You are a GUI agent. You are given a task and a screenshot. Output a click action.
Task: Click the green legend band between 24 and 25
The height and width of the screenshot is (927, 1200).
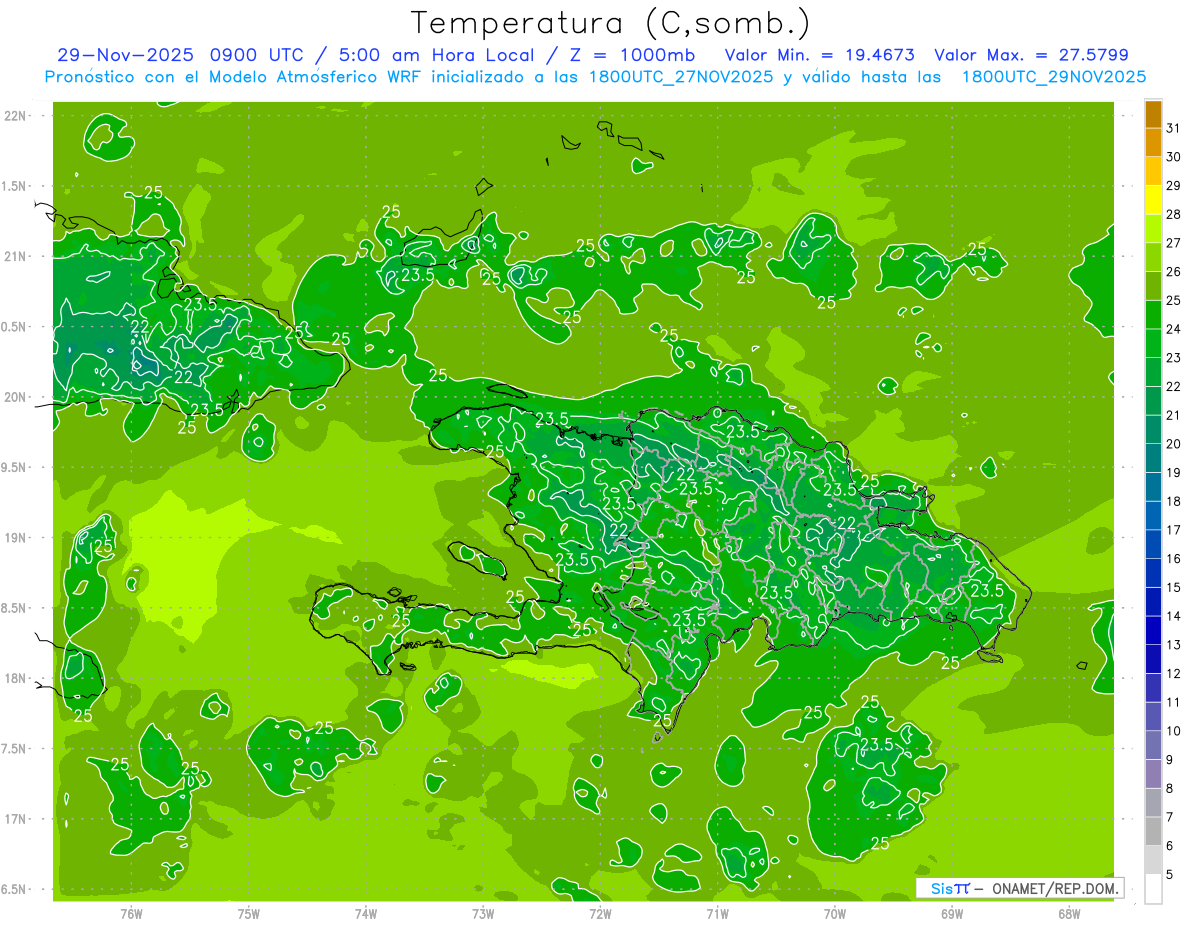point(1153,315)
